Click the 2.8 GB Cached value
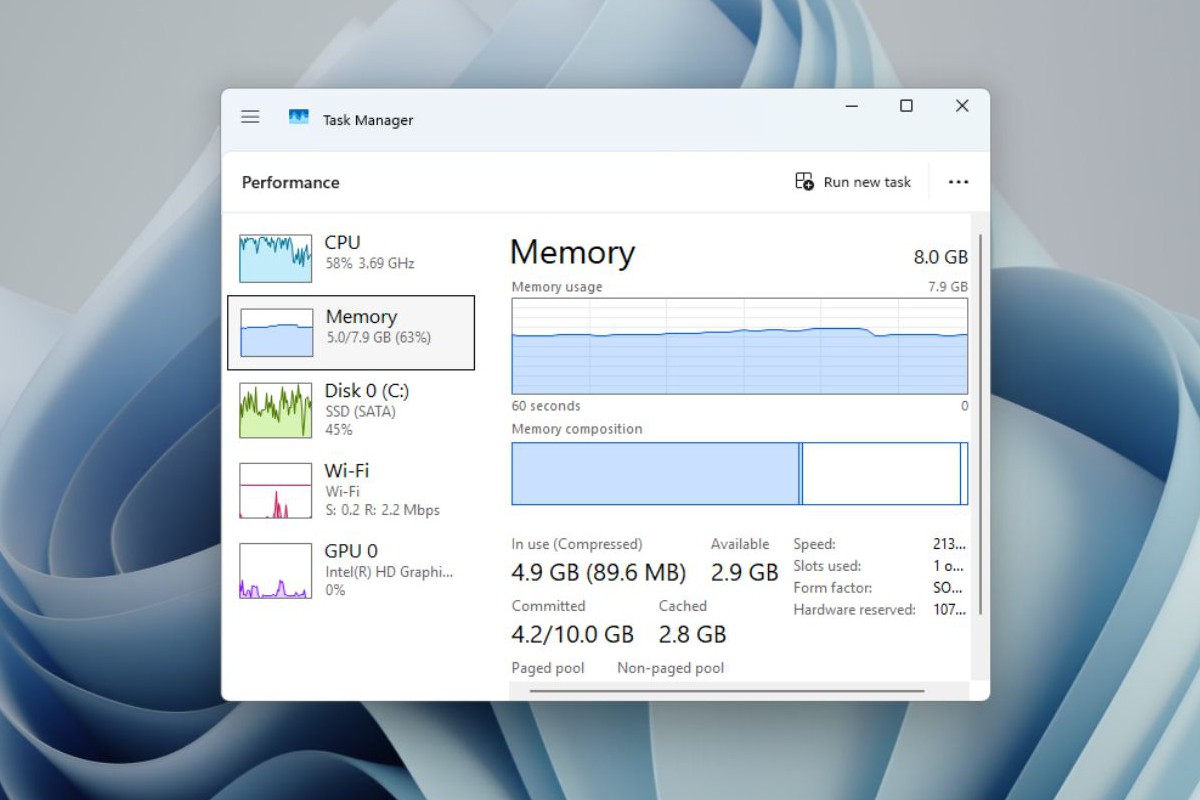This screenshot has height=800, width=1200. 692,634
